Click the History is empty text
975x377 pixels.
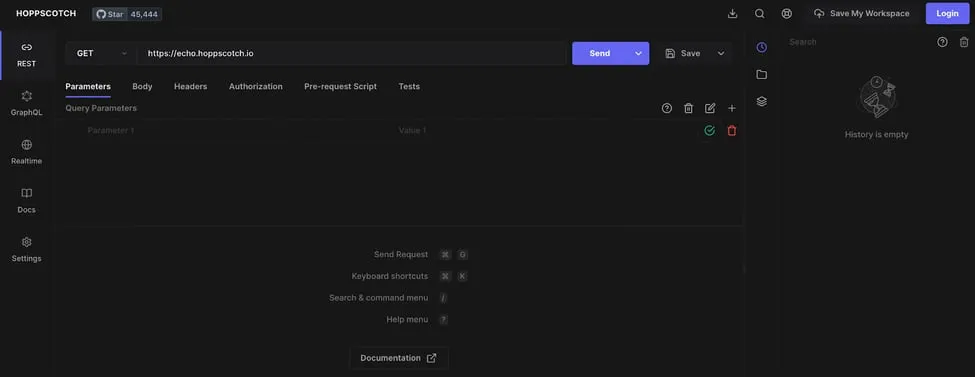point(876,134)
